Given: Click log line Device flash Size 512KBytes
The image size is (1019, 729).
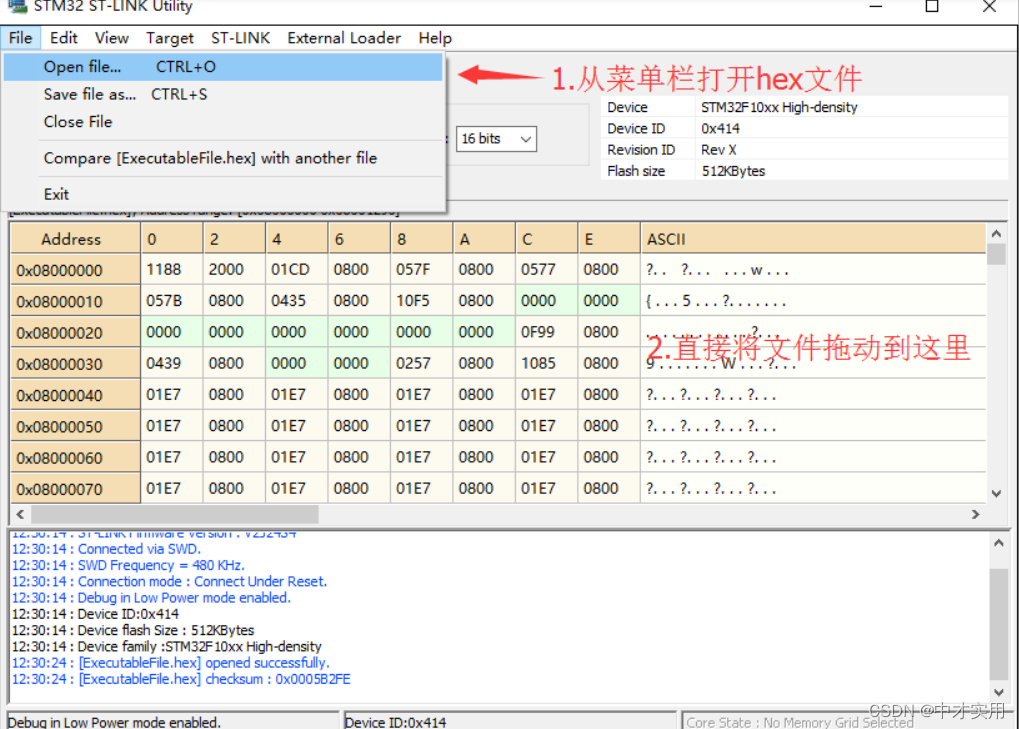Looking at the screenshot, I should pyautogui.click(x=133, y=630).
